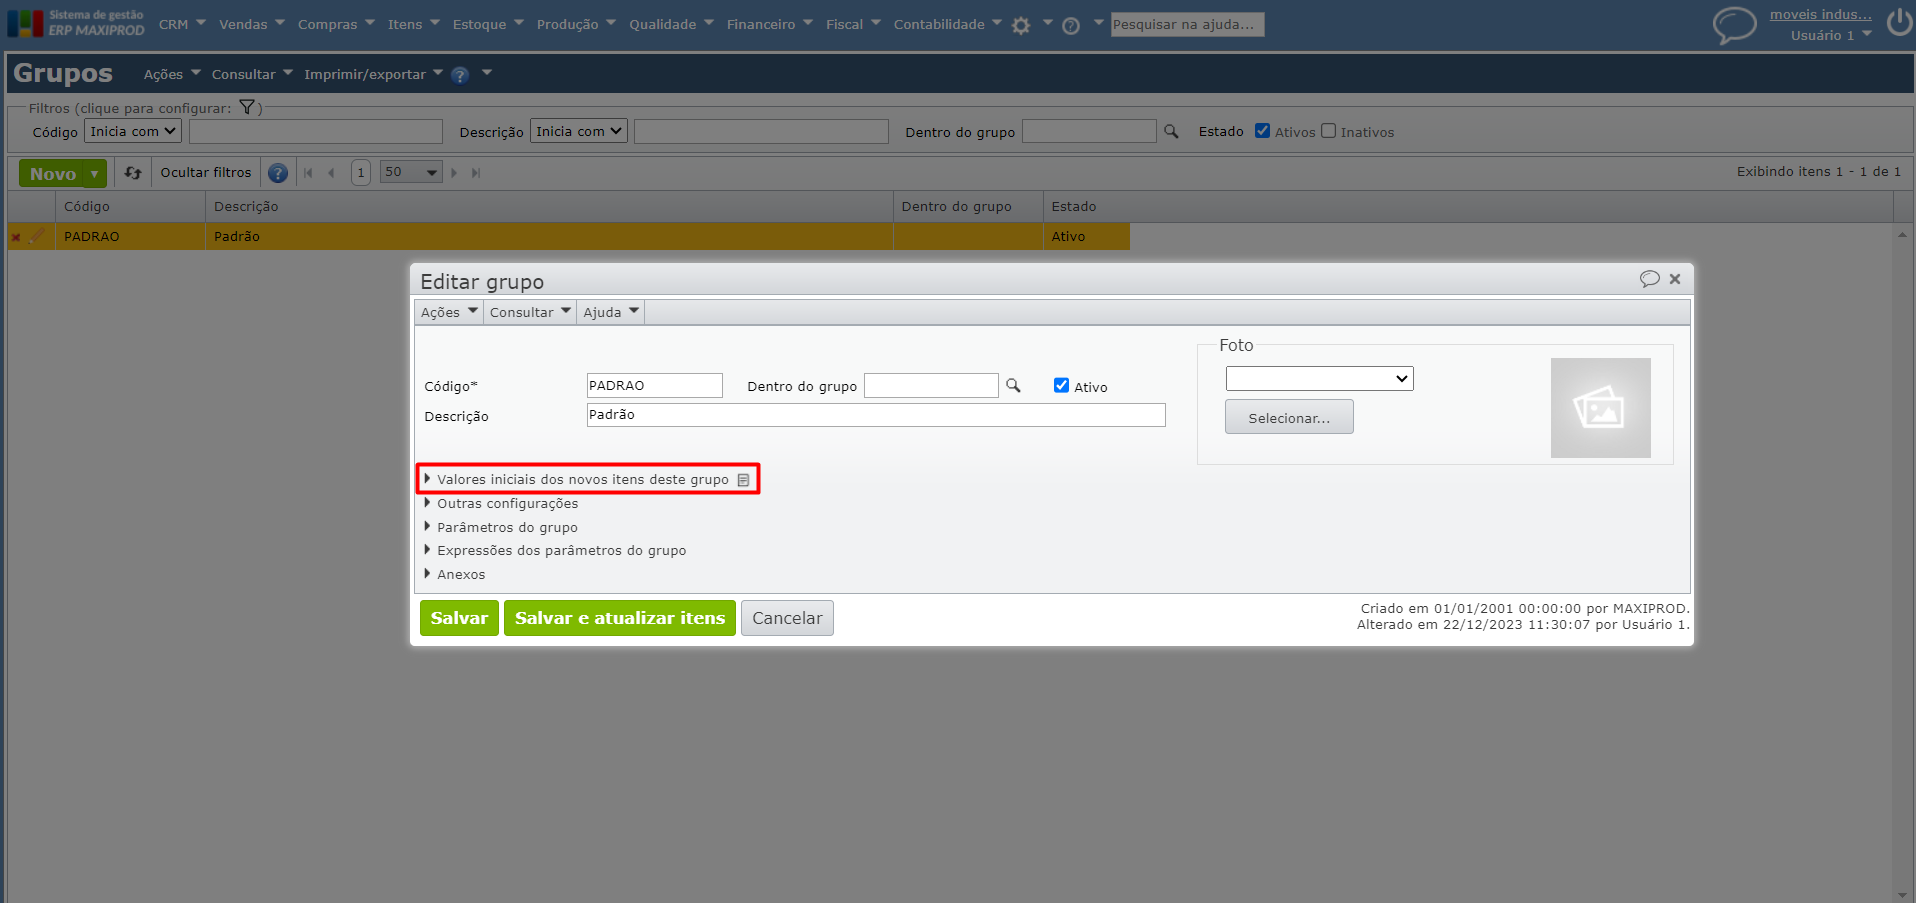Open the chat bubble icon in top bar
The image size is (1916, 903).
coord(1734,25)
